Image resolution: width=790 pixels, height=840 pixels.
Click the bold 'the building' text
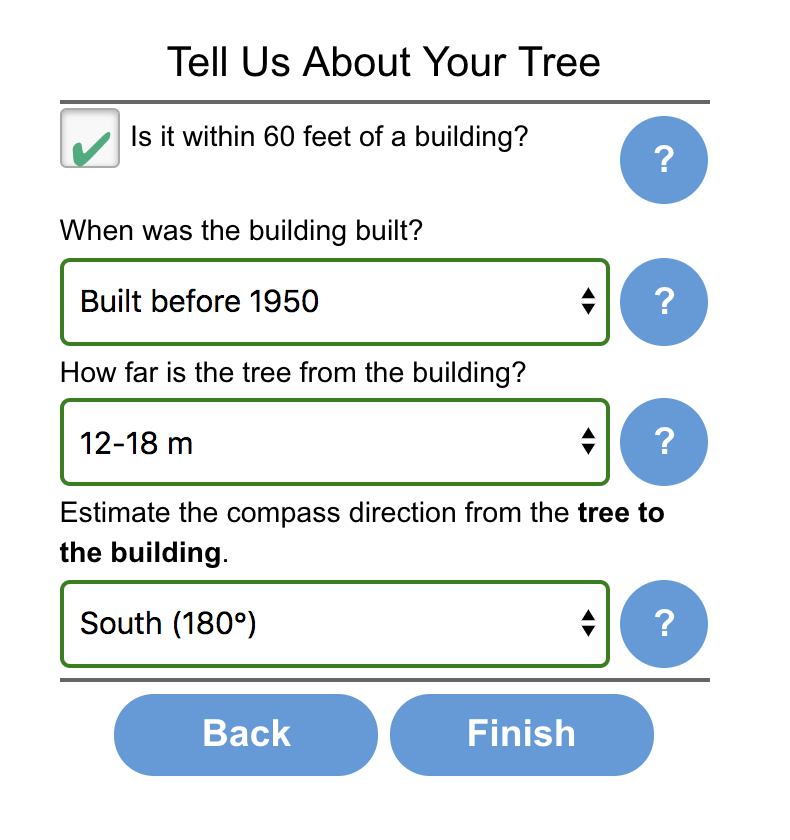(140, 552)
